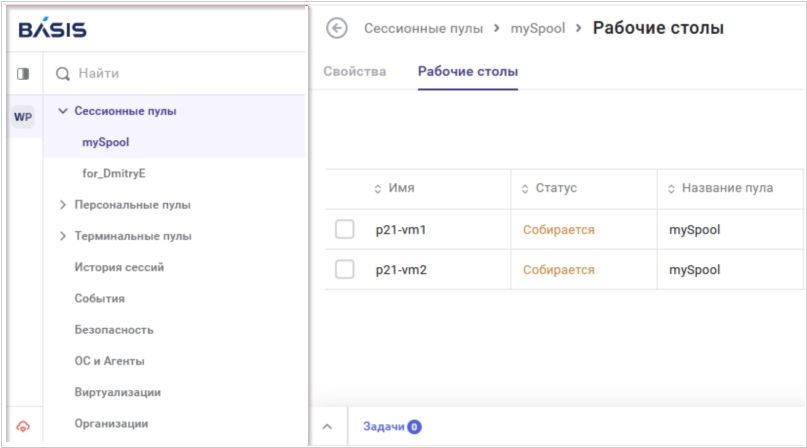Select the Рабочие столы tab

click(468, 72)
